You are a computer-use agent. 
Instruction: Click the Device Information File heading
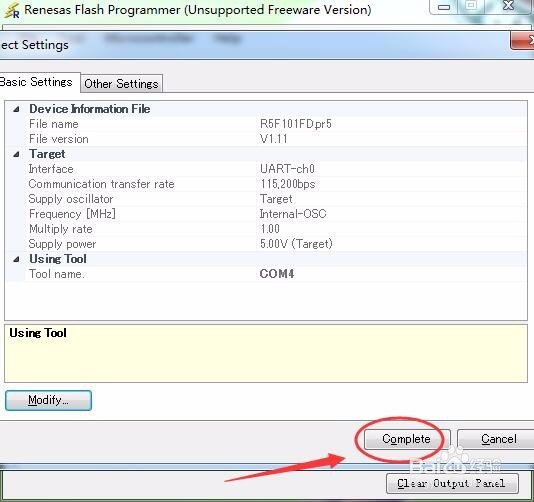coord(90,109)
